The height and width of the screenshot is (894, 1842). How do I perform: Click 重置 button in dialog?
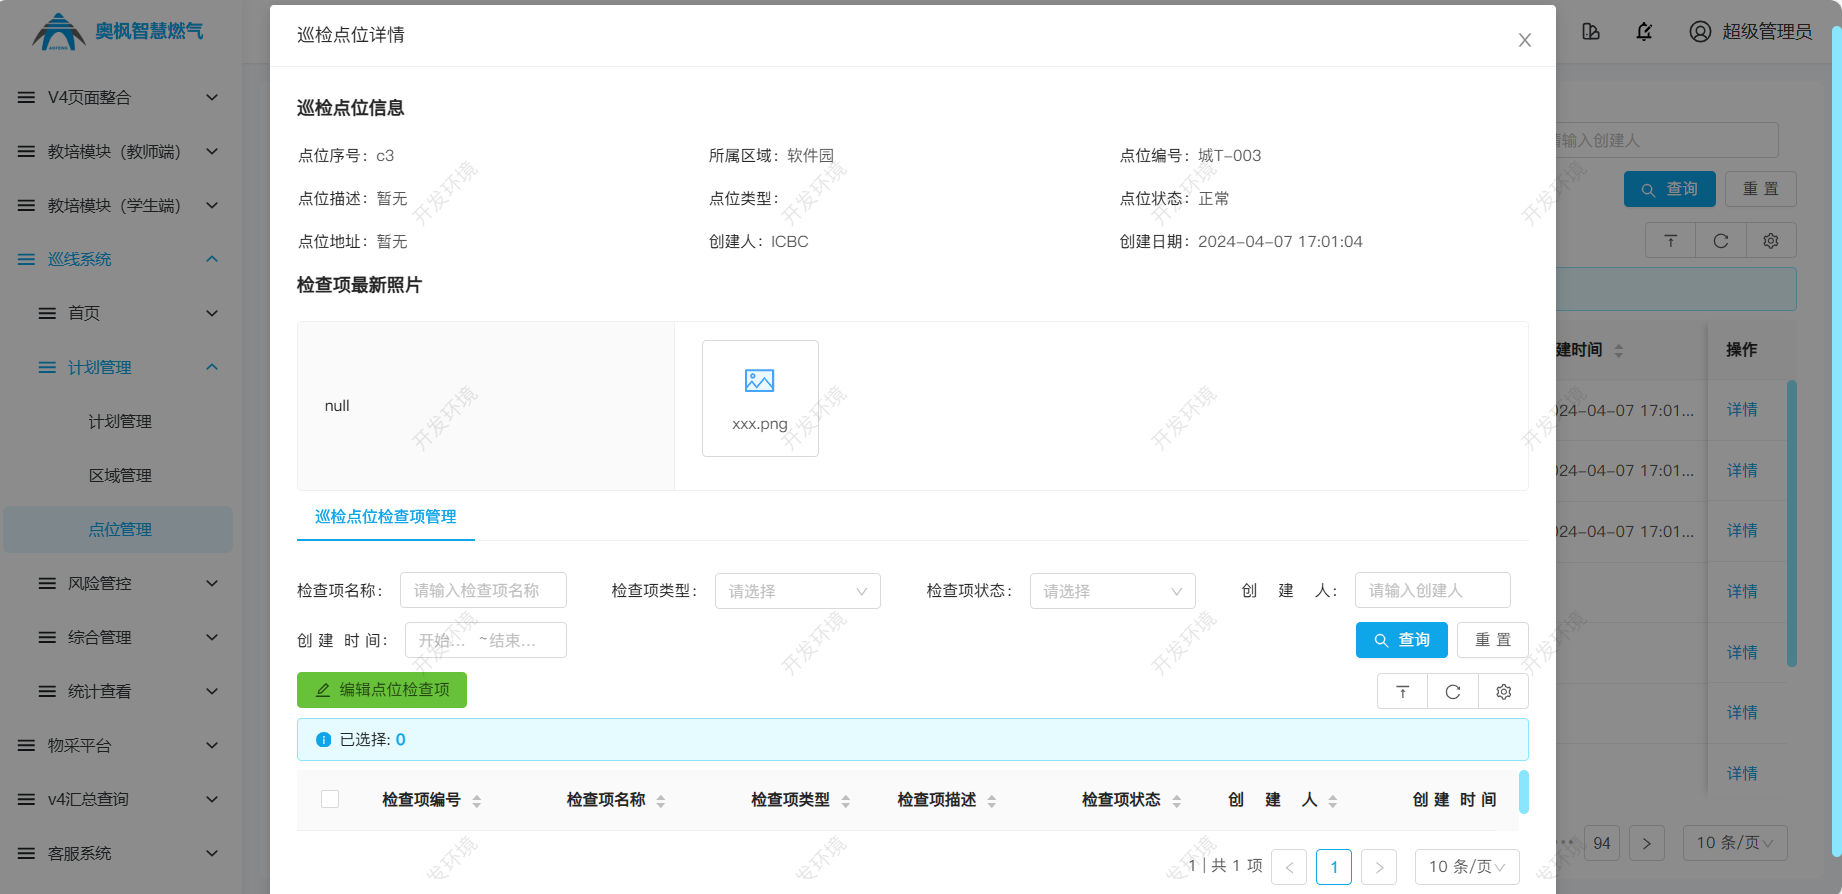point(1492,640)
